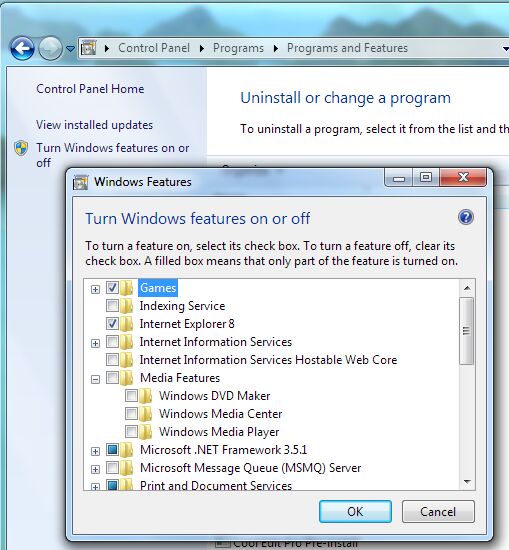
Task: Select Programs in the breadcrumb path
Action: 238,48
